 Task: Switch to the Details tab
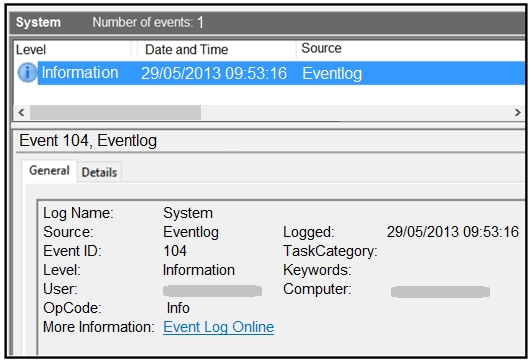click(99, 172)
